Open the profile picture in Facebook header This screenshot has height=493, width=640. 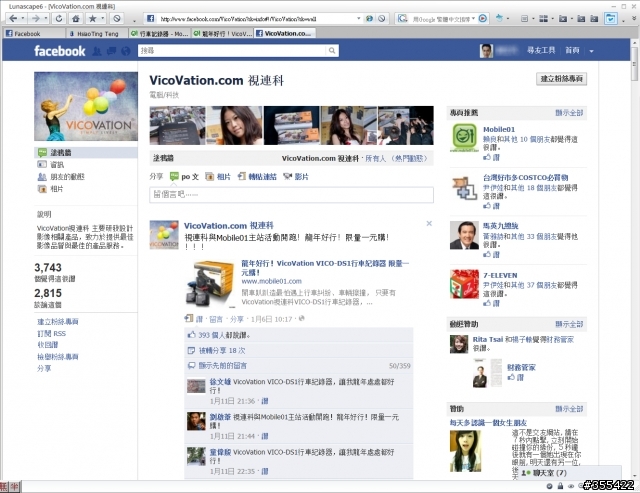coord(486,51)
